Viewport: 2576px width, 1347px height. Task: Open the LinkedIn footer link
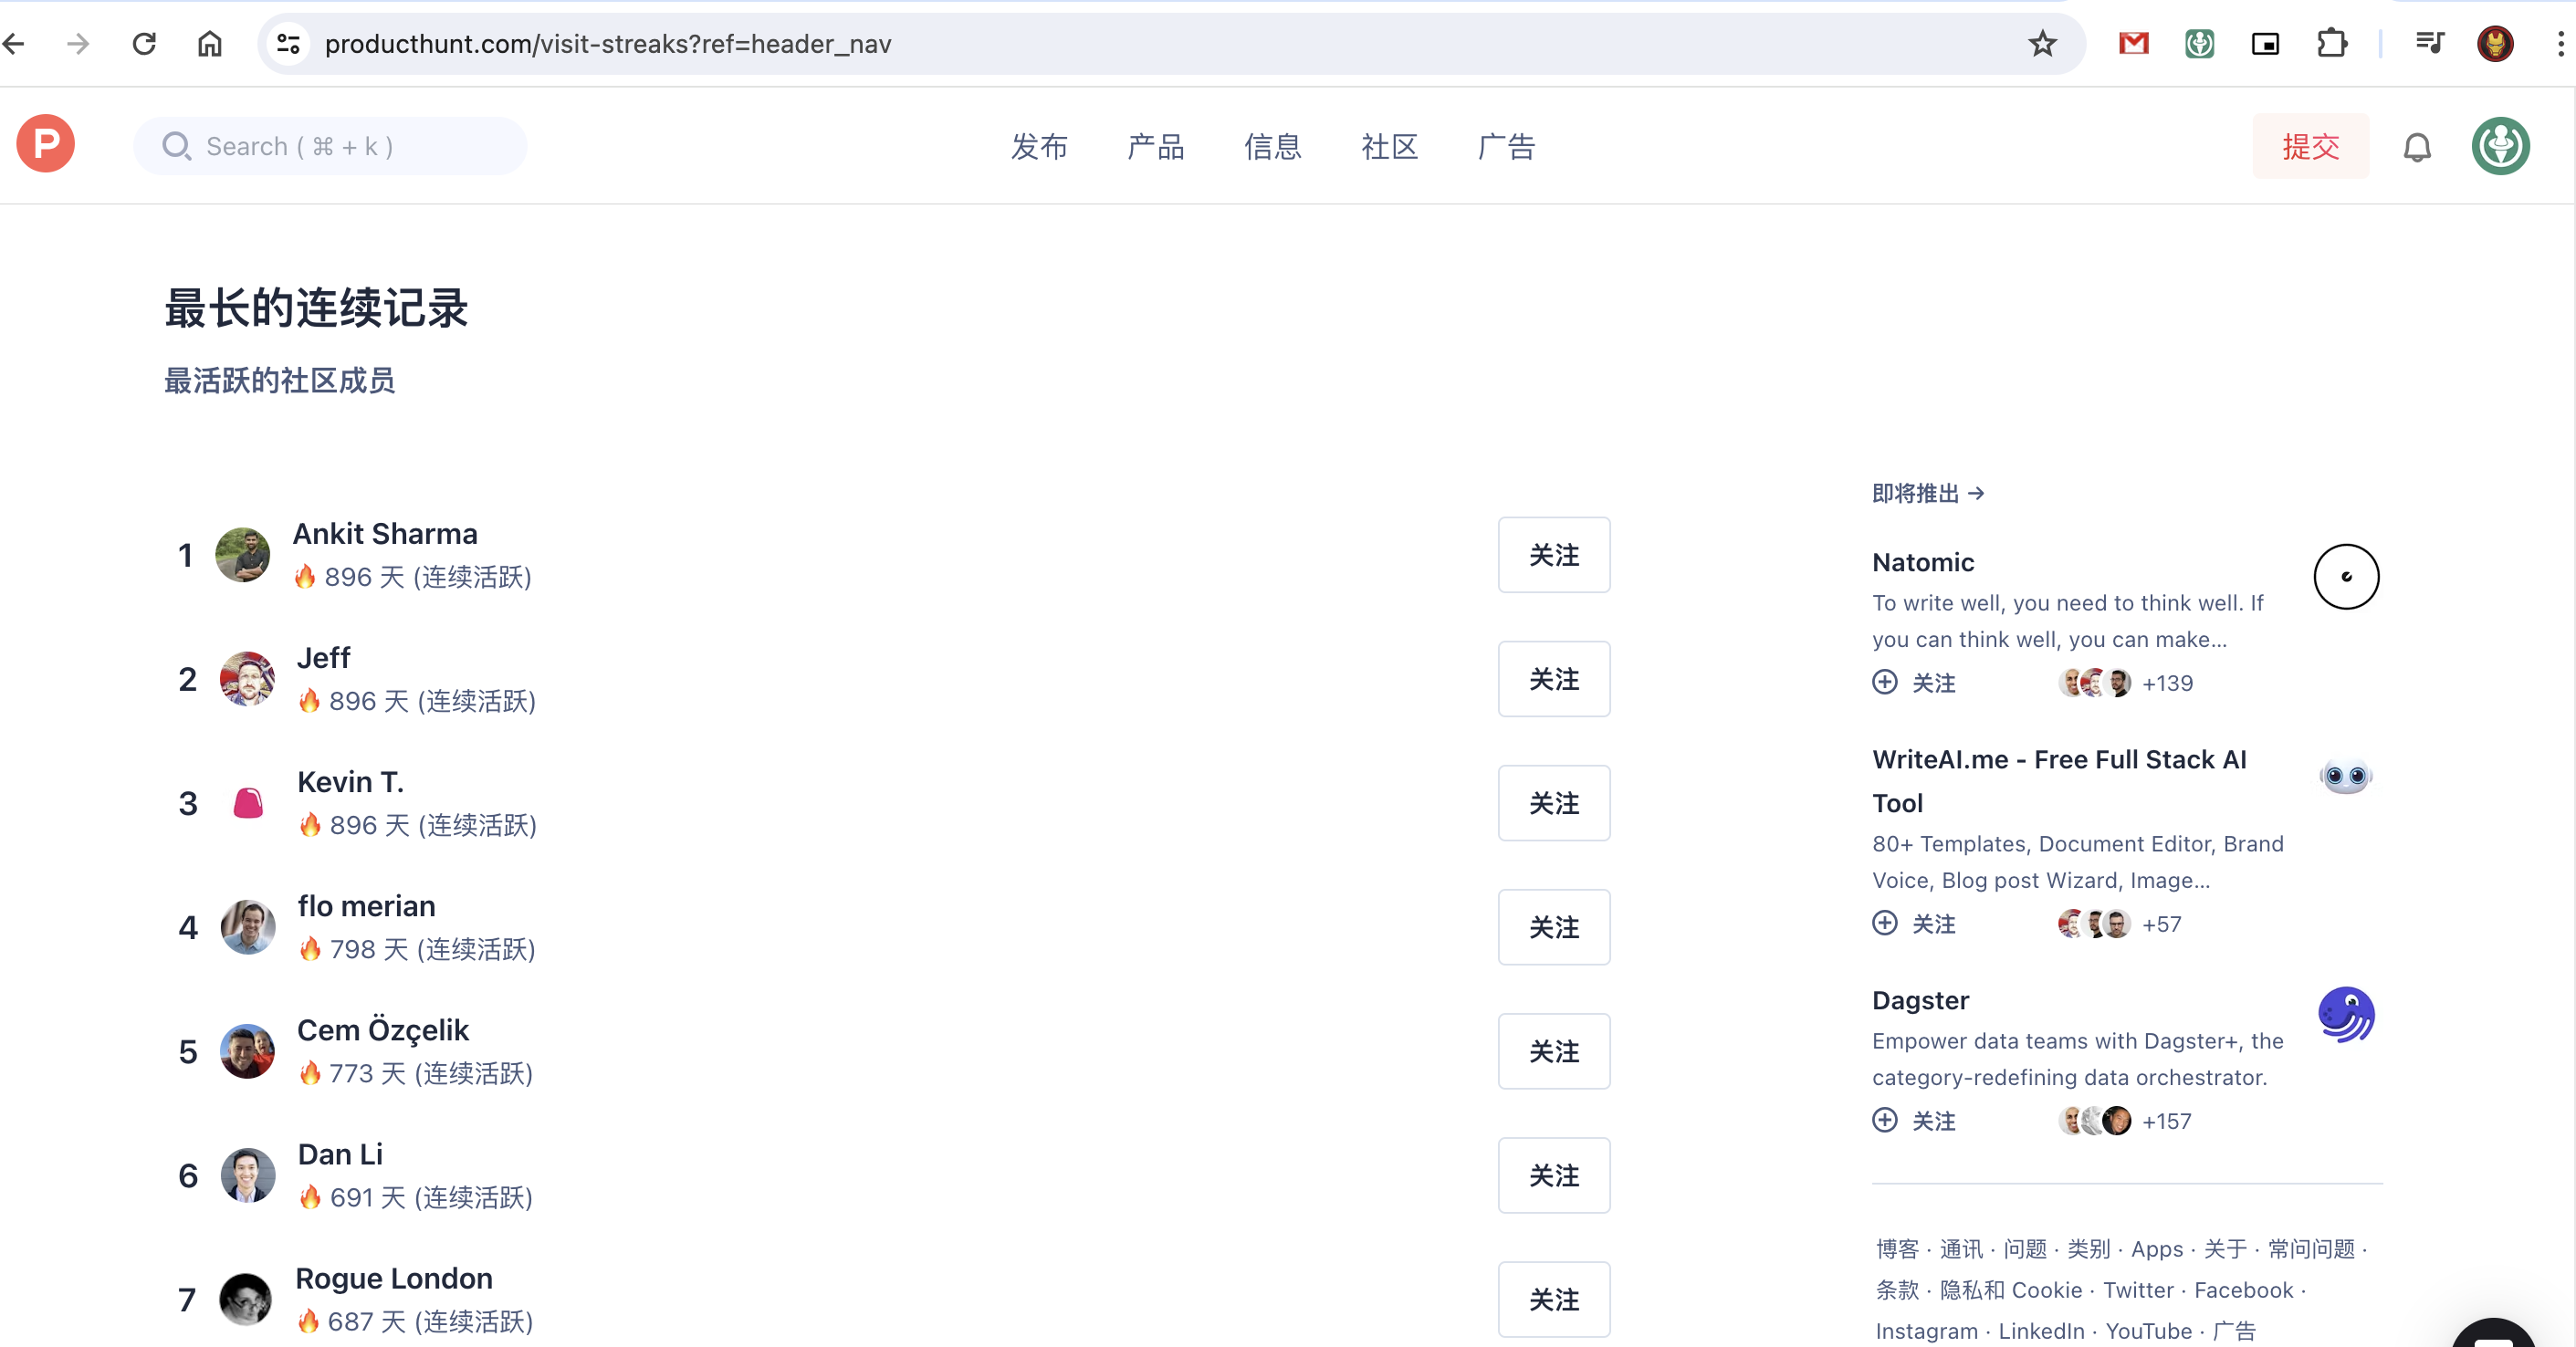[2041, 1331]
